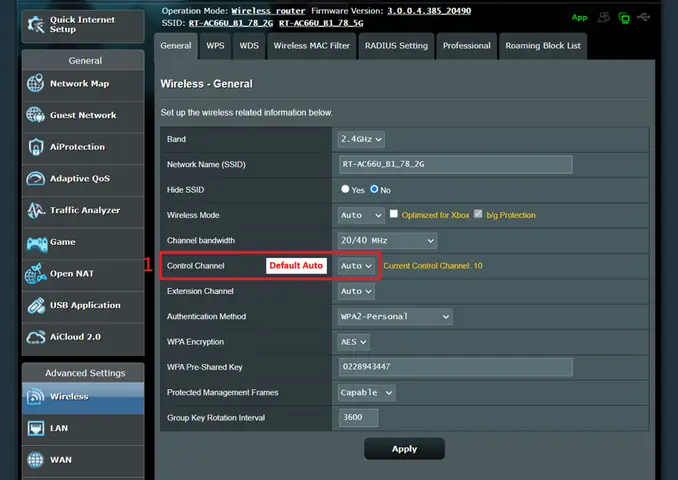
Task: Click the Adaptive QoS gauge icon
Action: click(35, 178)
